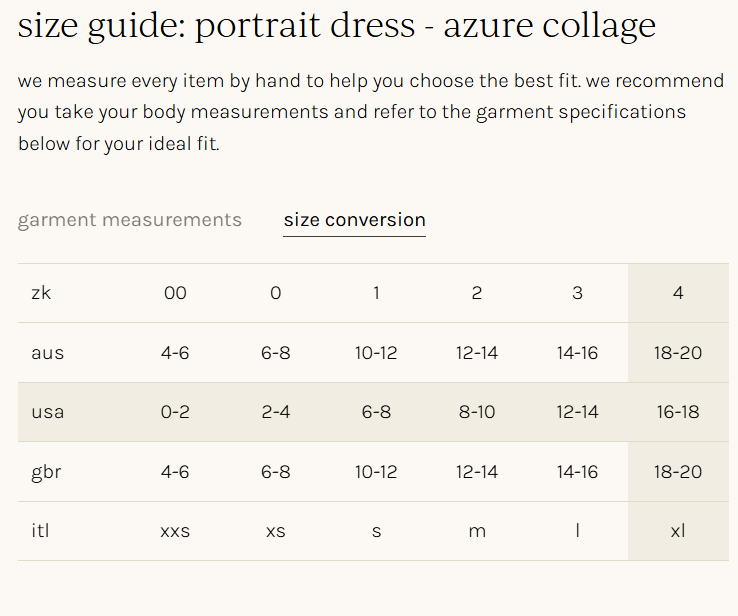Click the aus row label
This screenshot has width=738, height=616.
[x=47, y=353]
